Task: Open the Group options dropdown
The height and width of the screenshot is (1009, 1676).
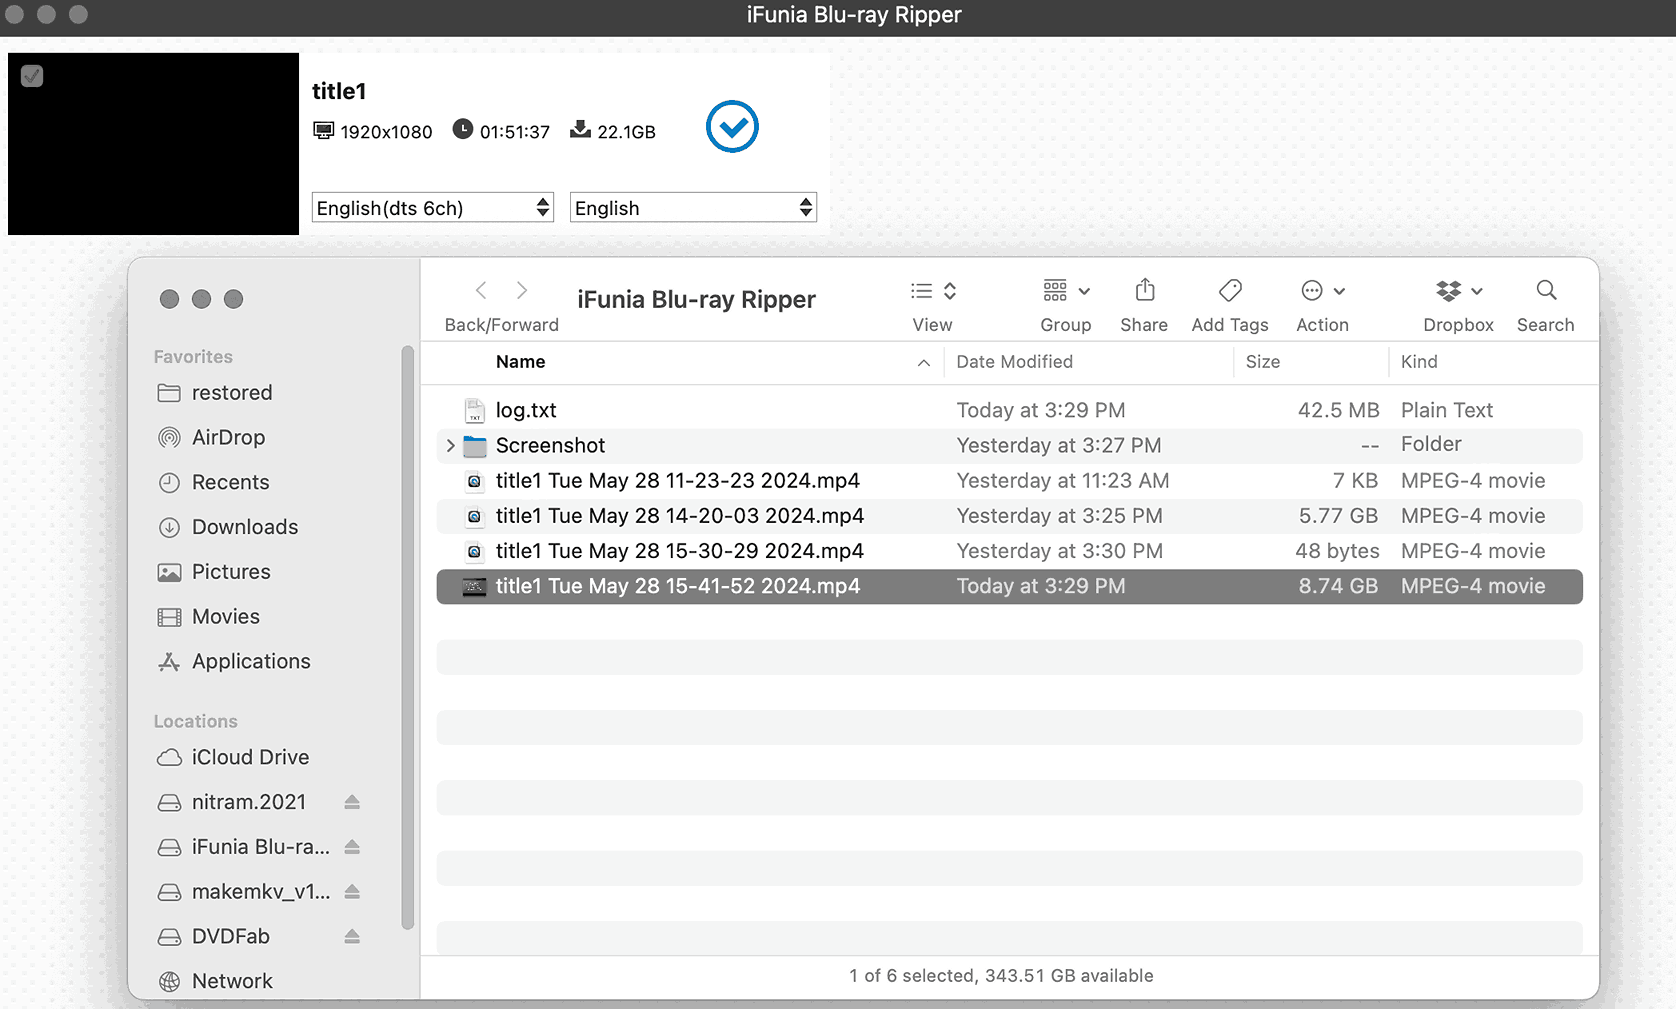Action: coord(1065,291)
